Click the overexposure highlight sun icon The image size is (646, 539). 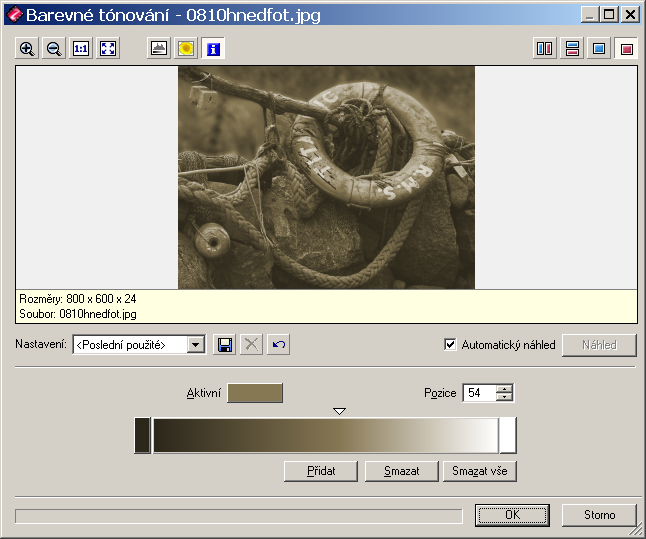(x=186, y=48)
